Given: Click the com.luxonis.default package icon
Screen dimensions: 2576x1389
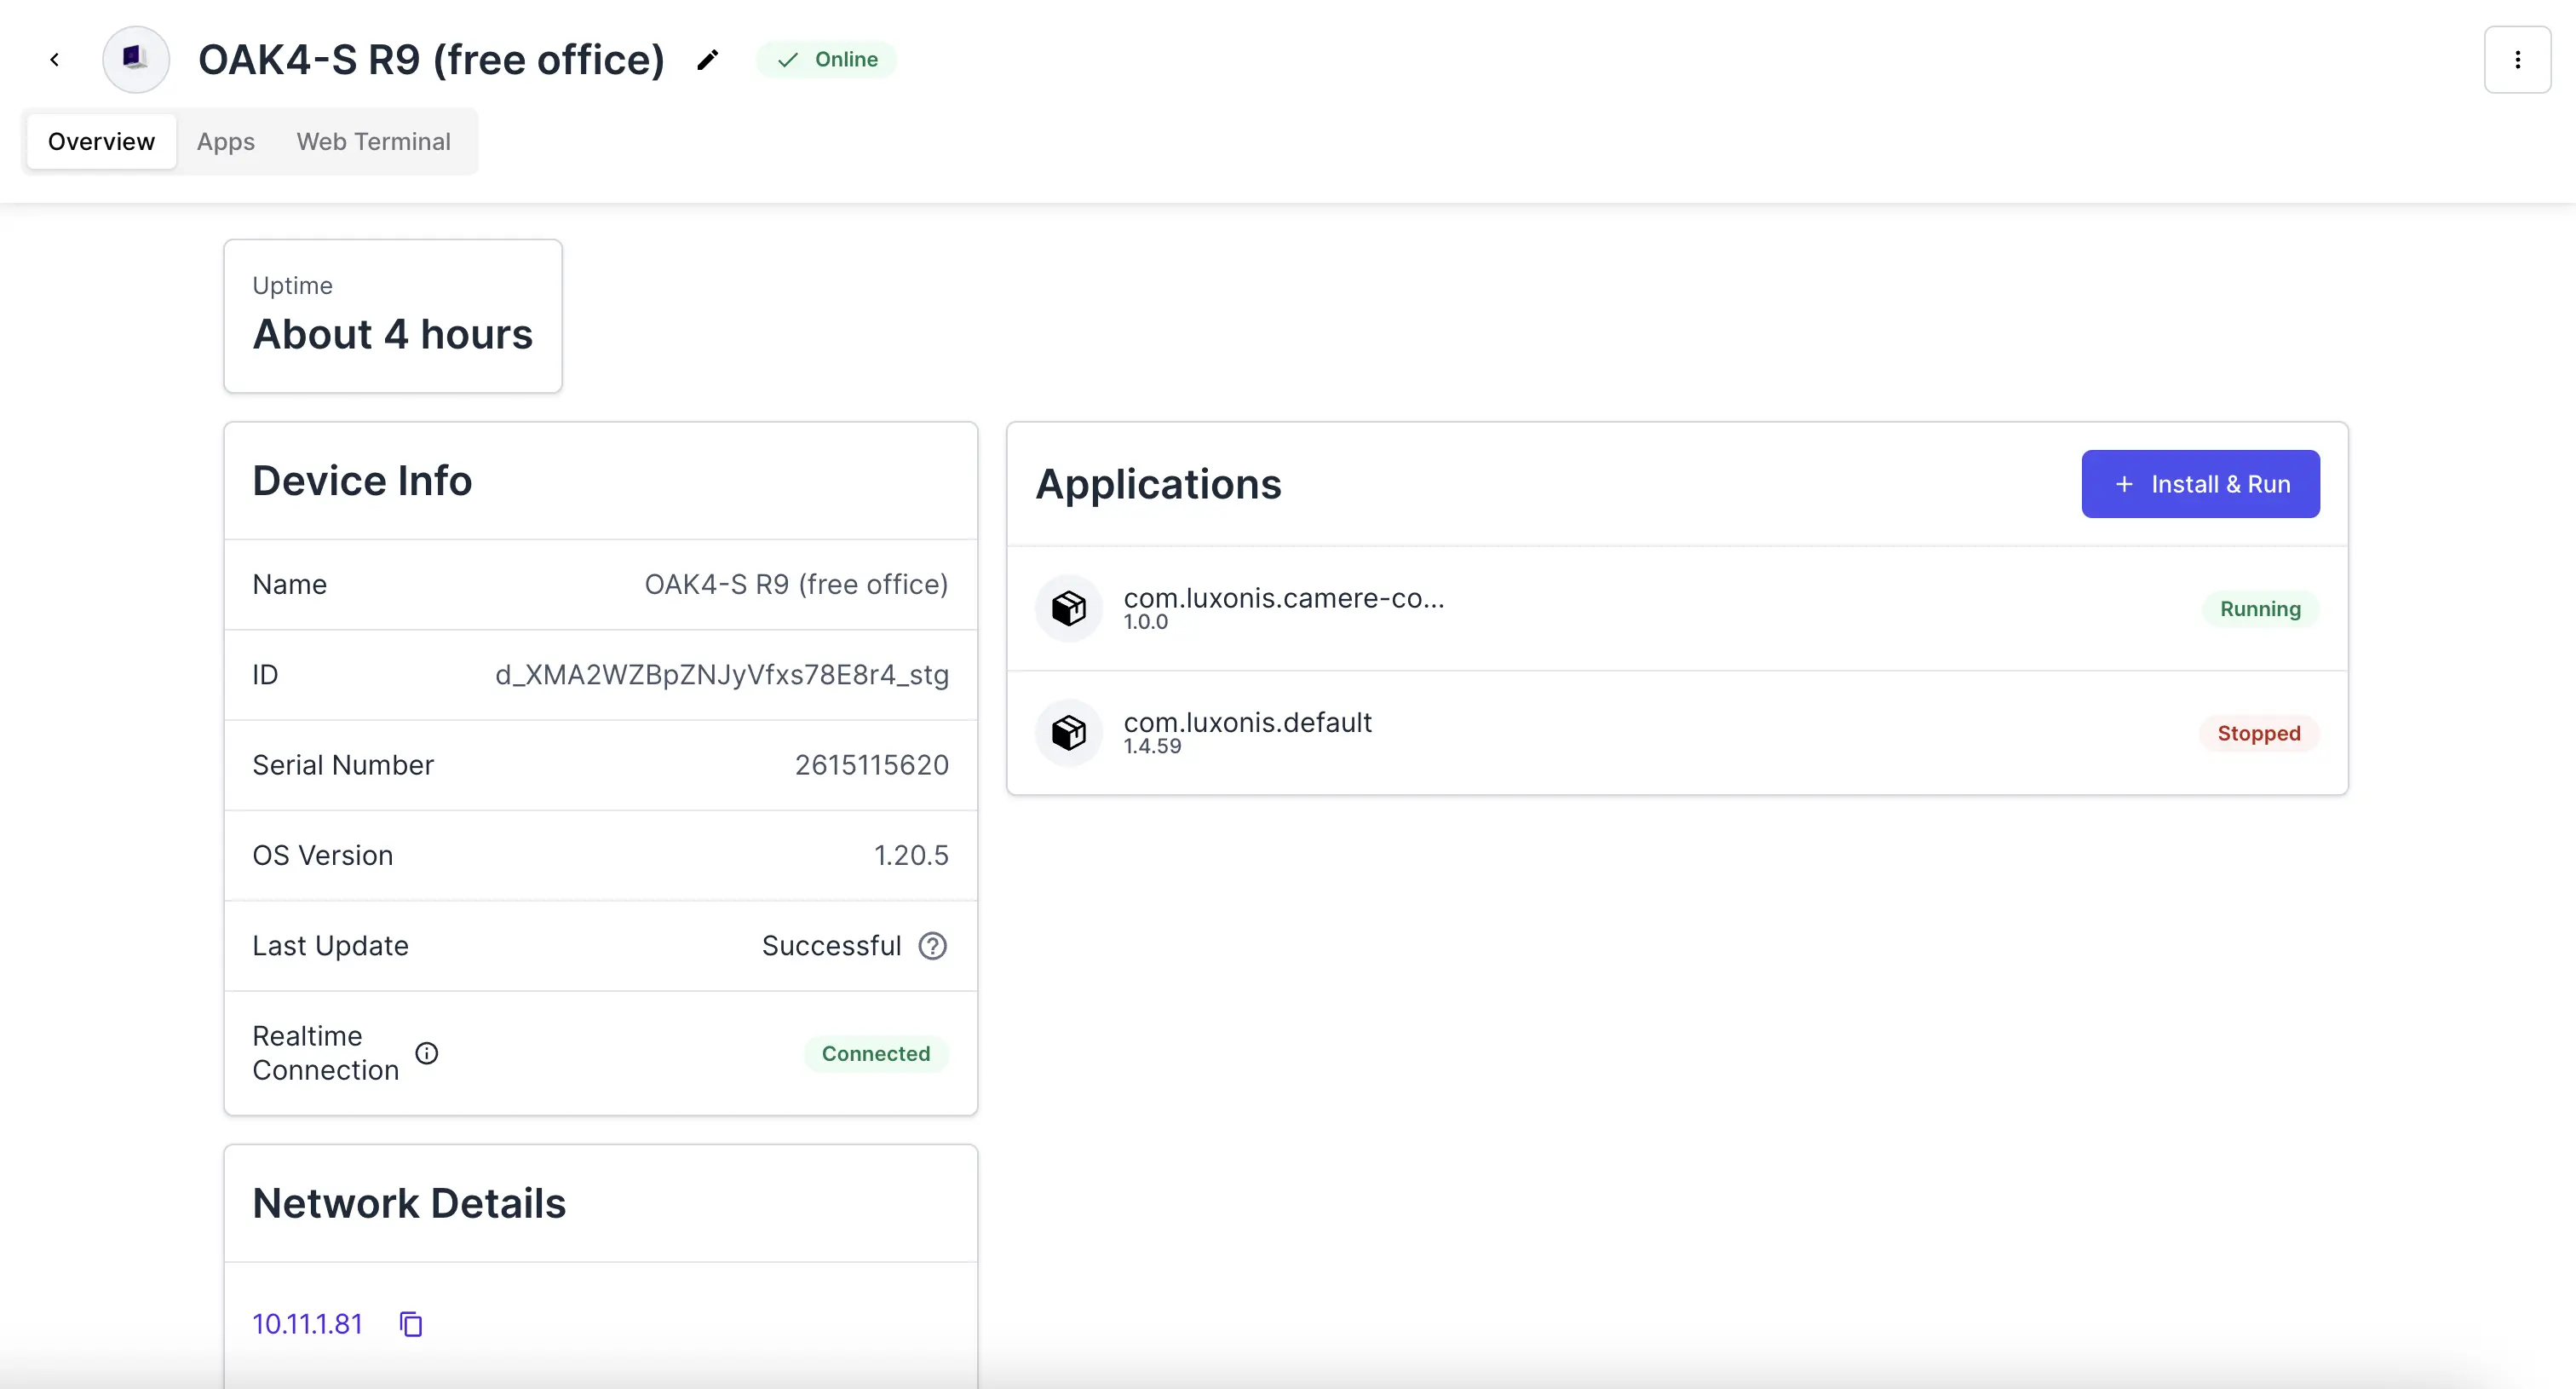Looking at the screenshot, I should (1068, 733).
